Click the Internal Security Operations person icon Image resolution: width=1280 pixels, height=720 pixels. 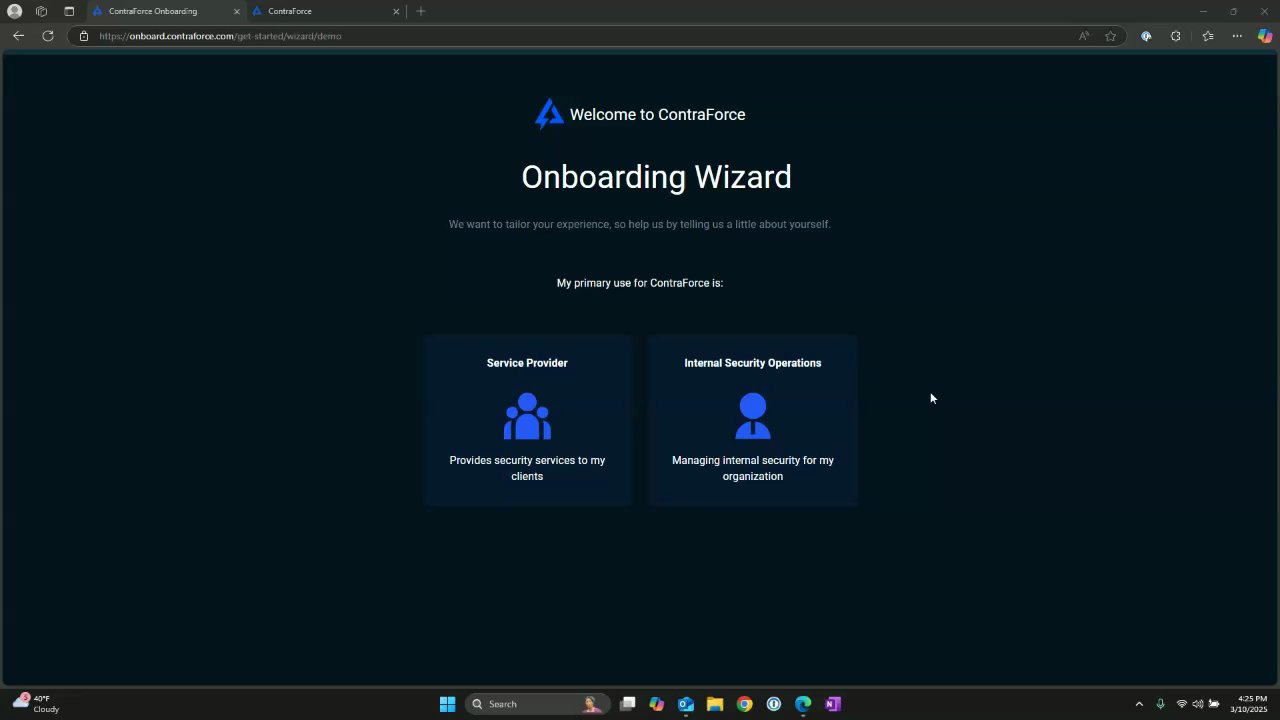[x=752, y=416]
